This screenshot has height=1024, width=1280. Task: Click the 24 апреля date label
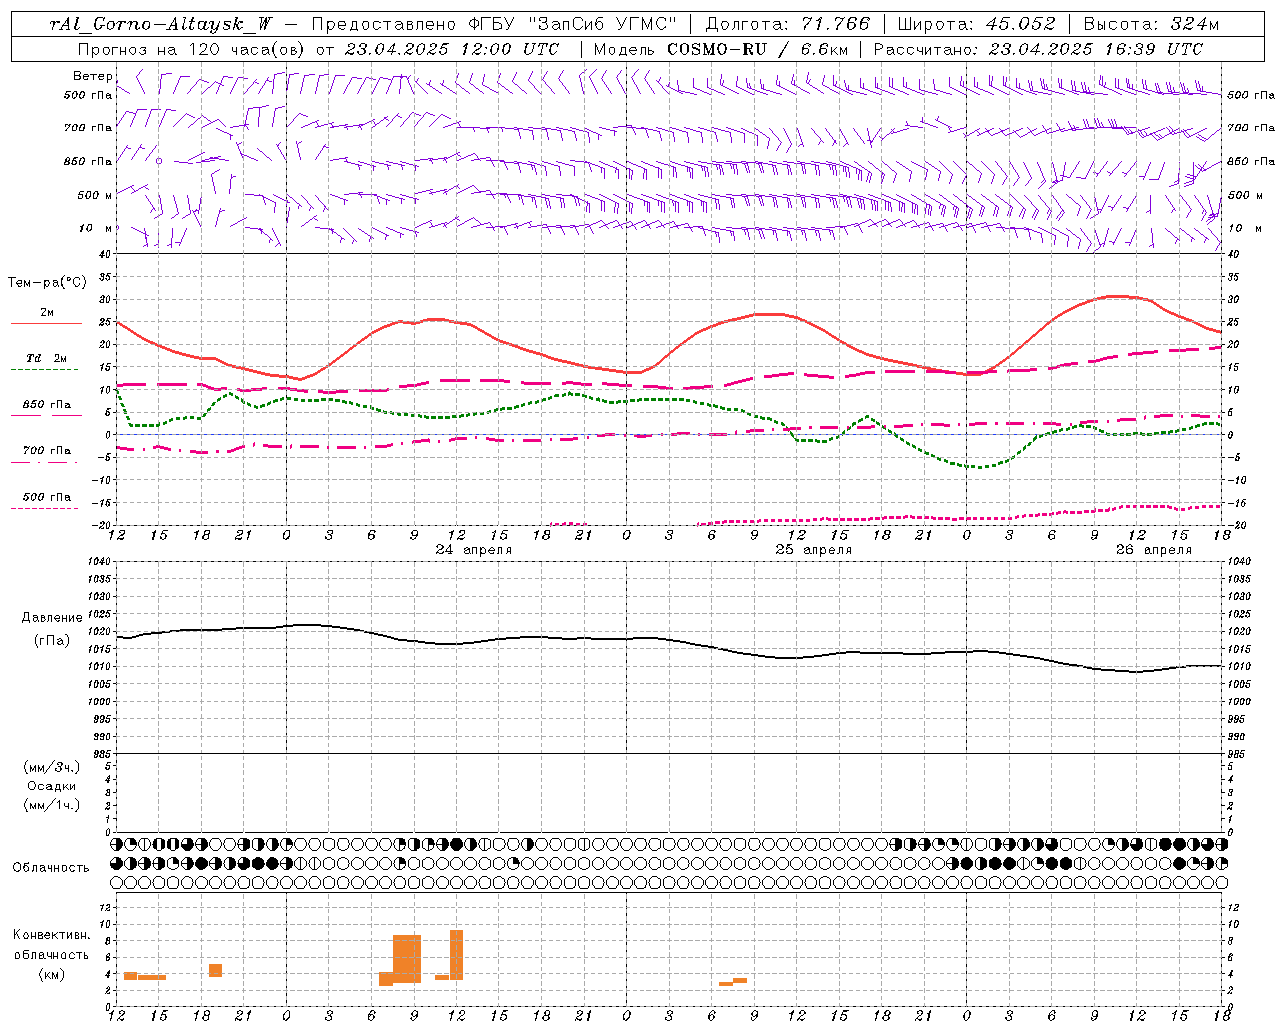coord(474,550)
